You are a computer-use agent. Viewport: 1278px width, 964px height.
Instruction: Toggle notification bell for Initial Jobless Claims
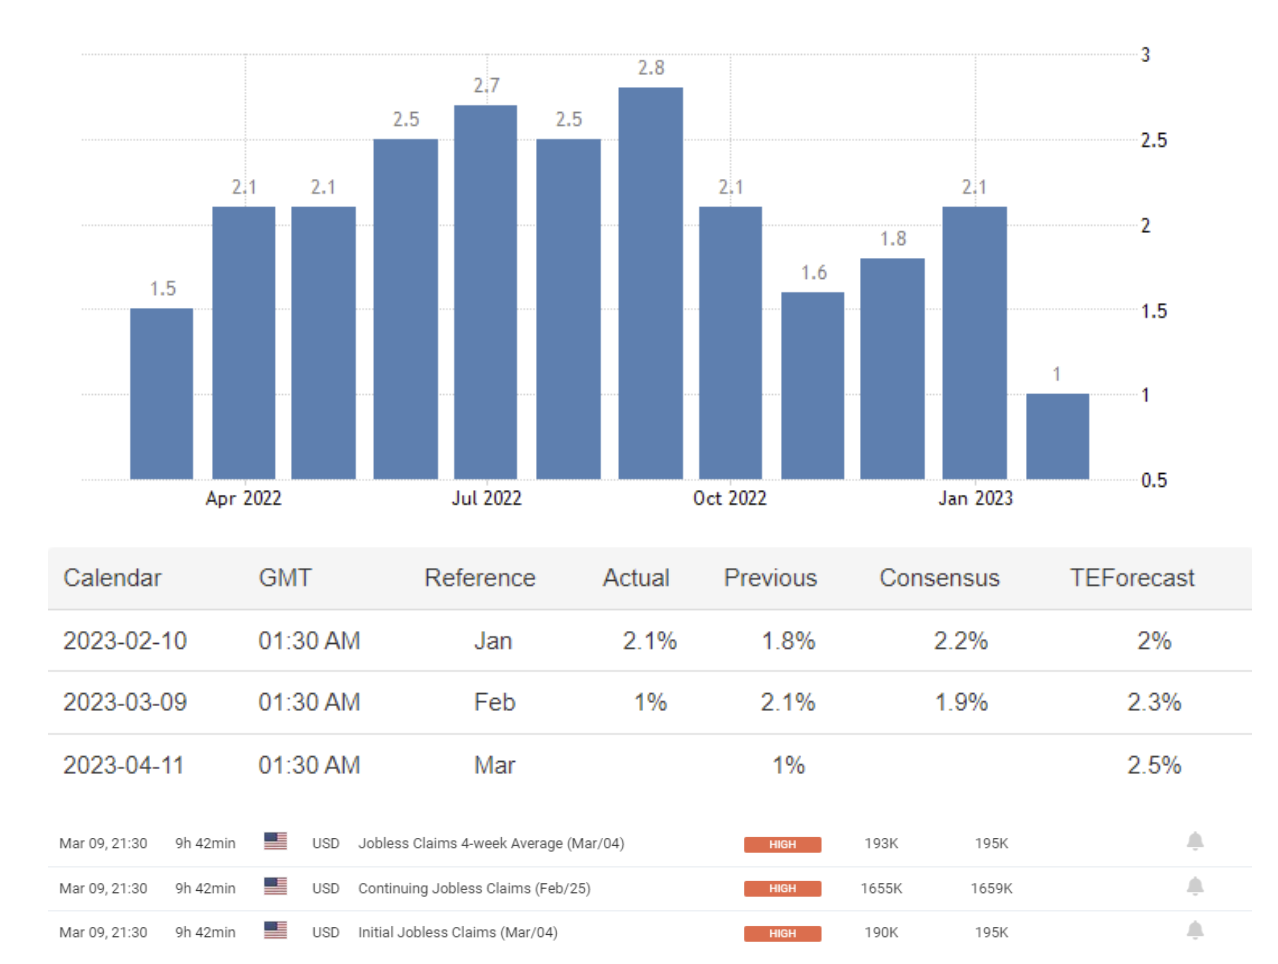point(1194,931)
